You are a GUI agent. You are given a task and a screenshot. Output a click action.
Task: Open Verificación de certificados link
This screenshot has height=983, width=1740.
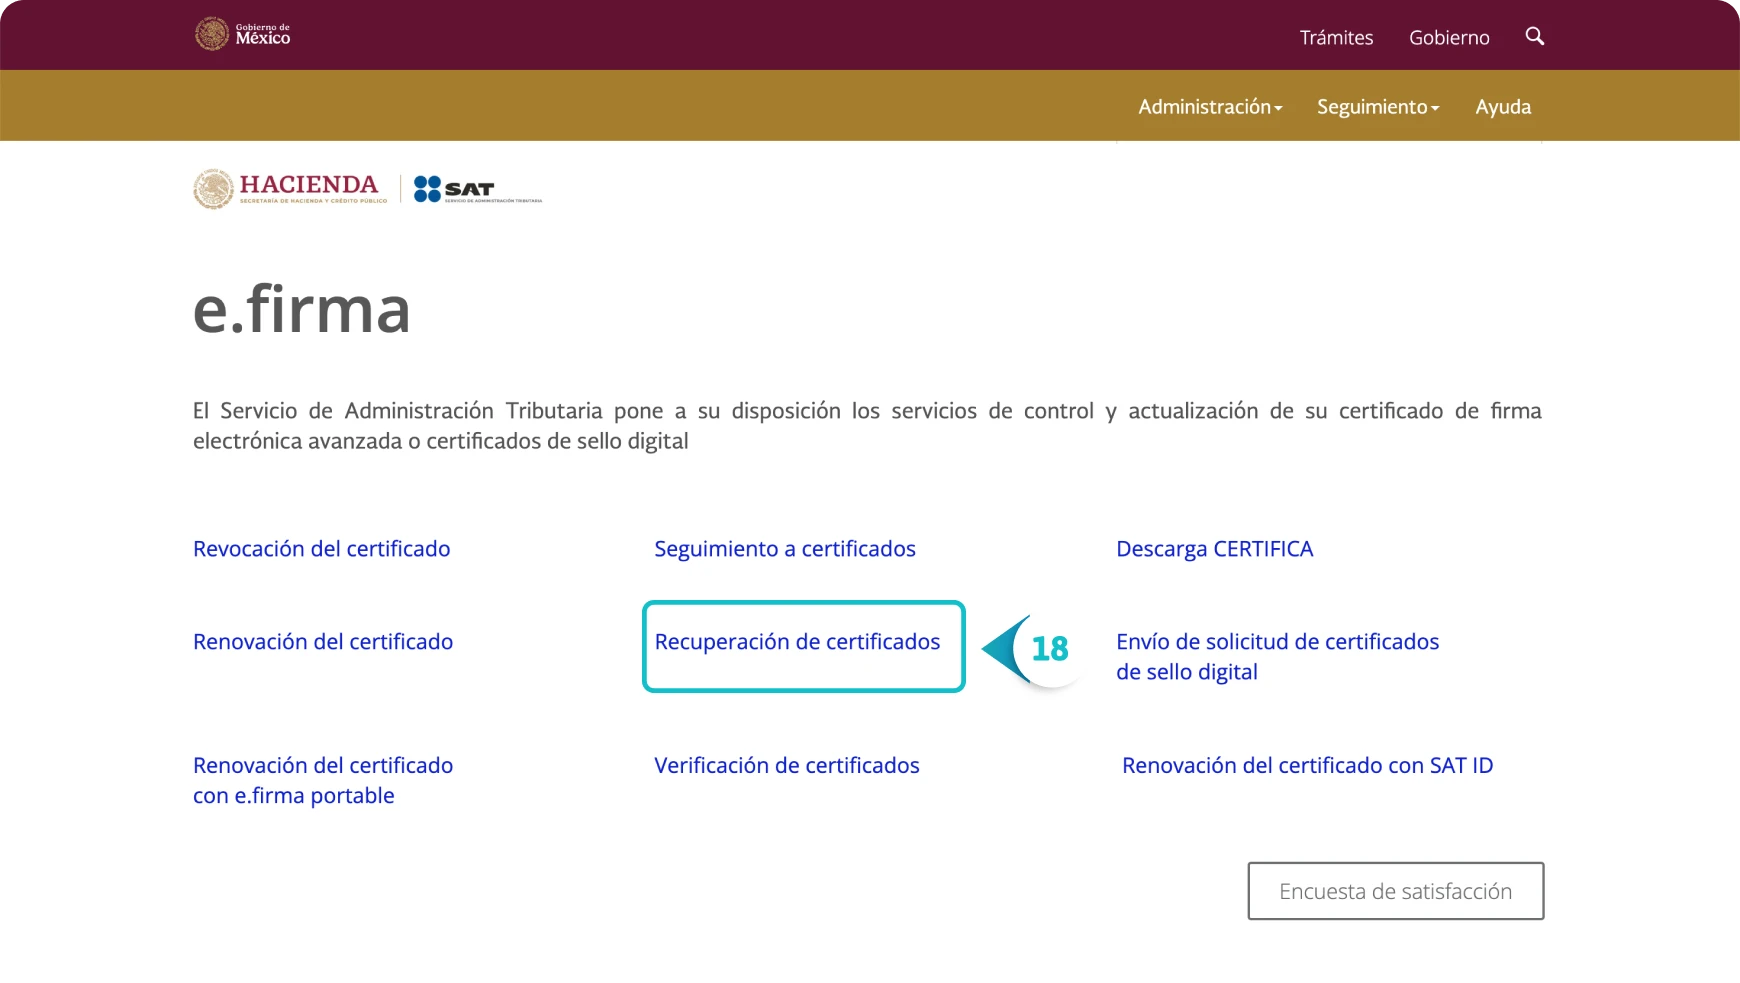786,766
